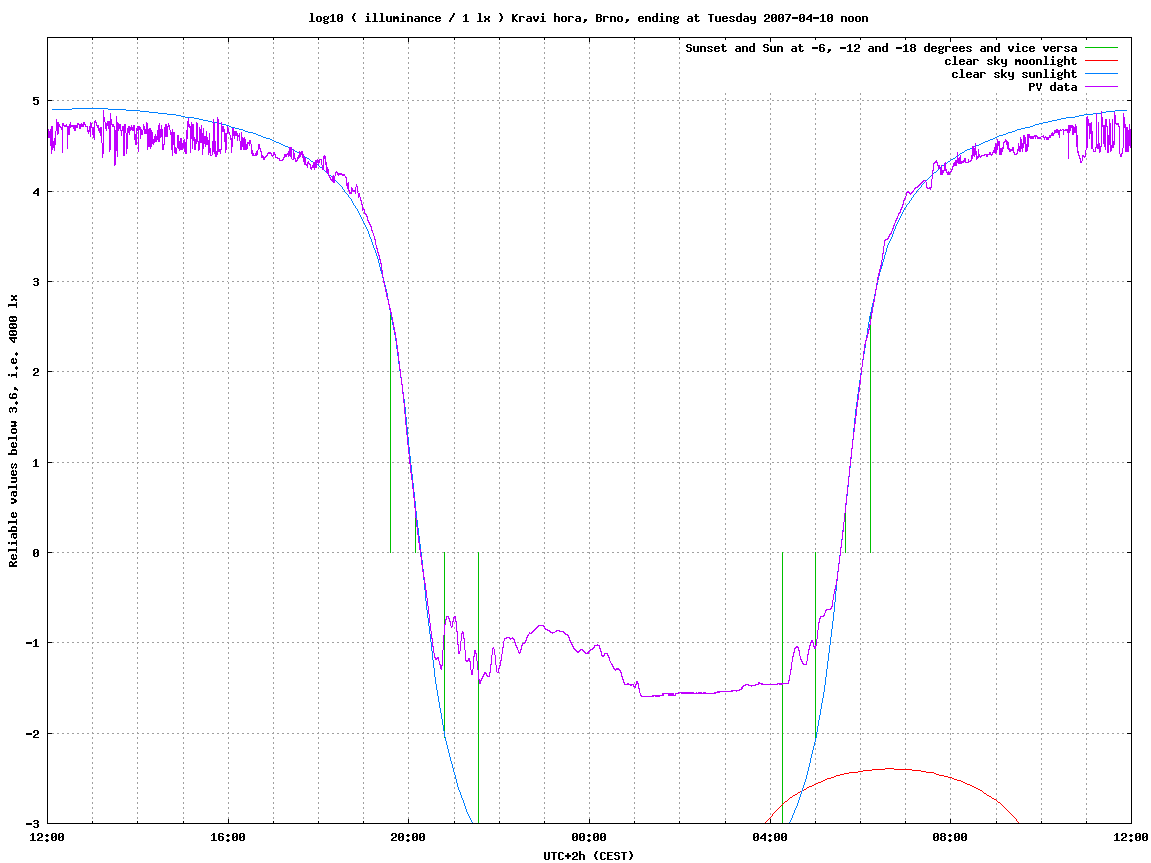Click the legend entry 'Sunset and Sun at -6, -12 and -18 degrees'
Viewport: 1151px width, 863px height.
point(881,48)
